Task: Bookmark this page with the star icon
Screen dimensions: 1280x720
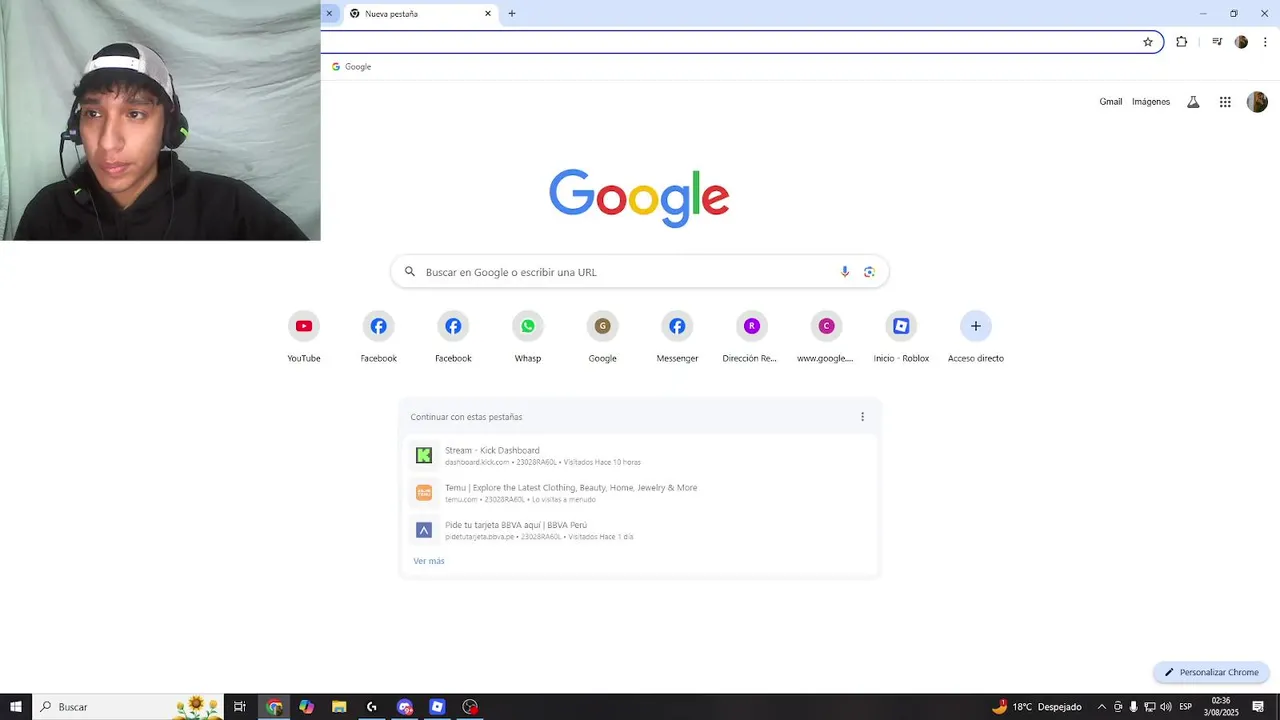Action: [x=1148, y=42]
